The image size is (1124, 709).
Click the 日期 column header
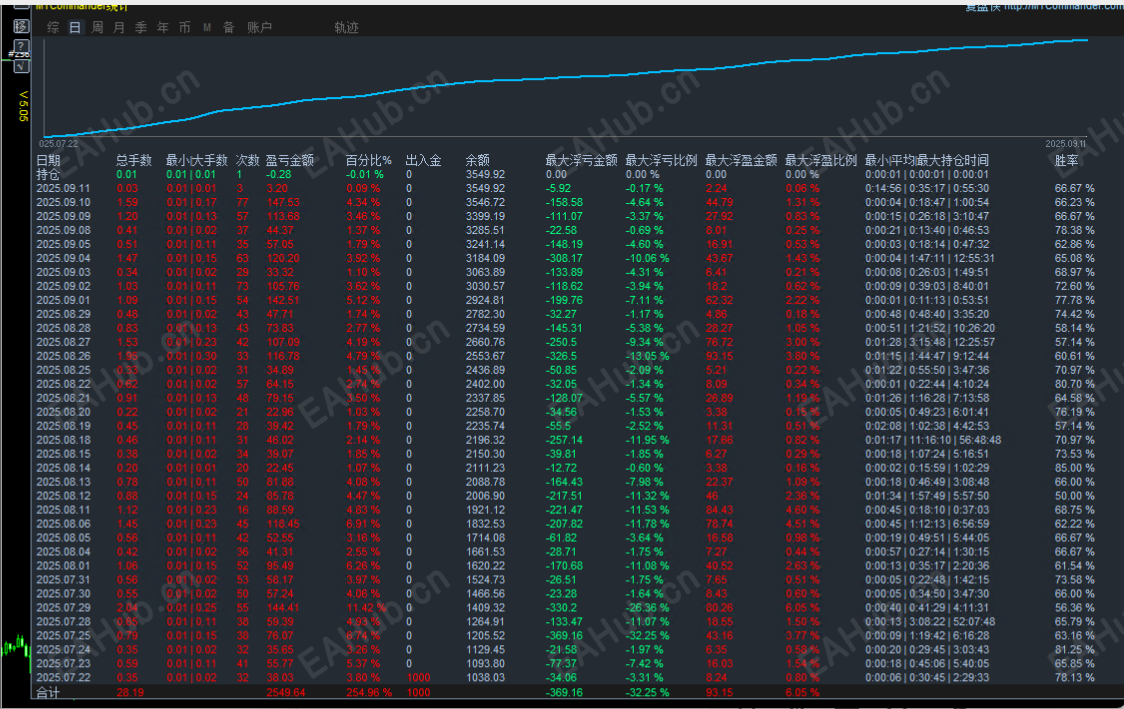tap(49, 161)
